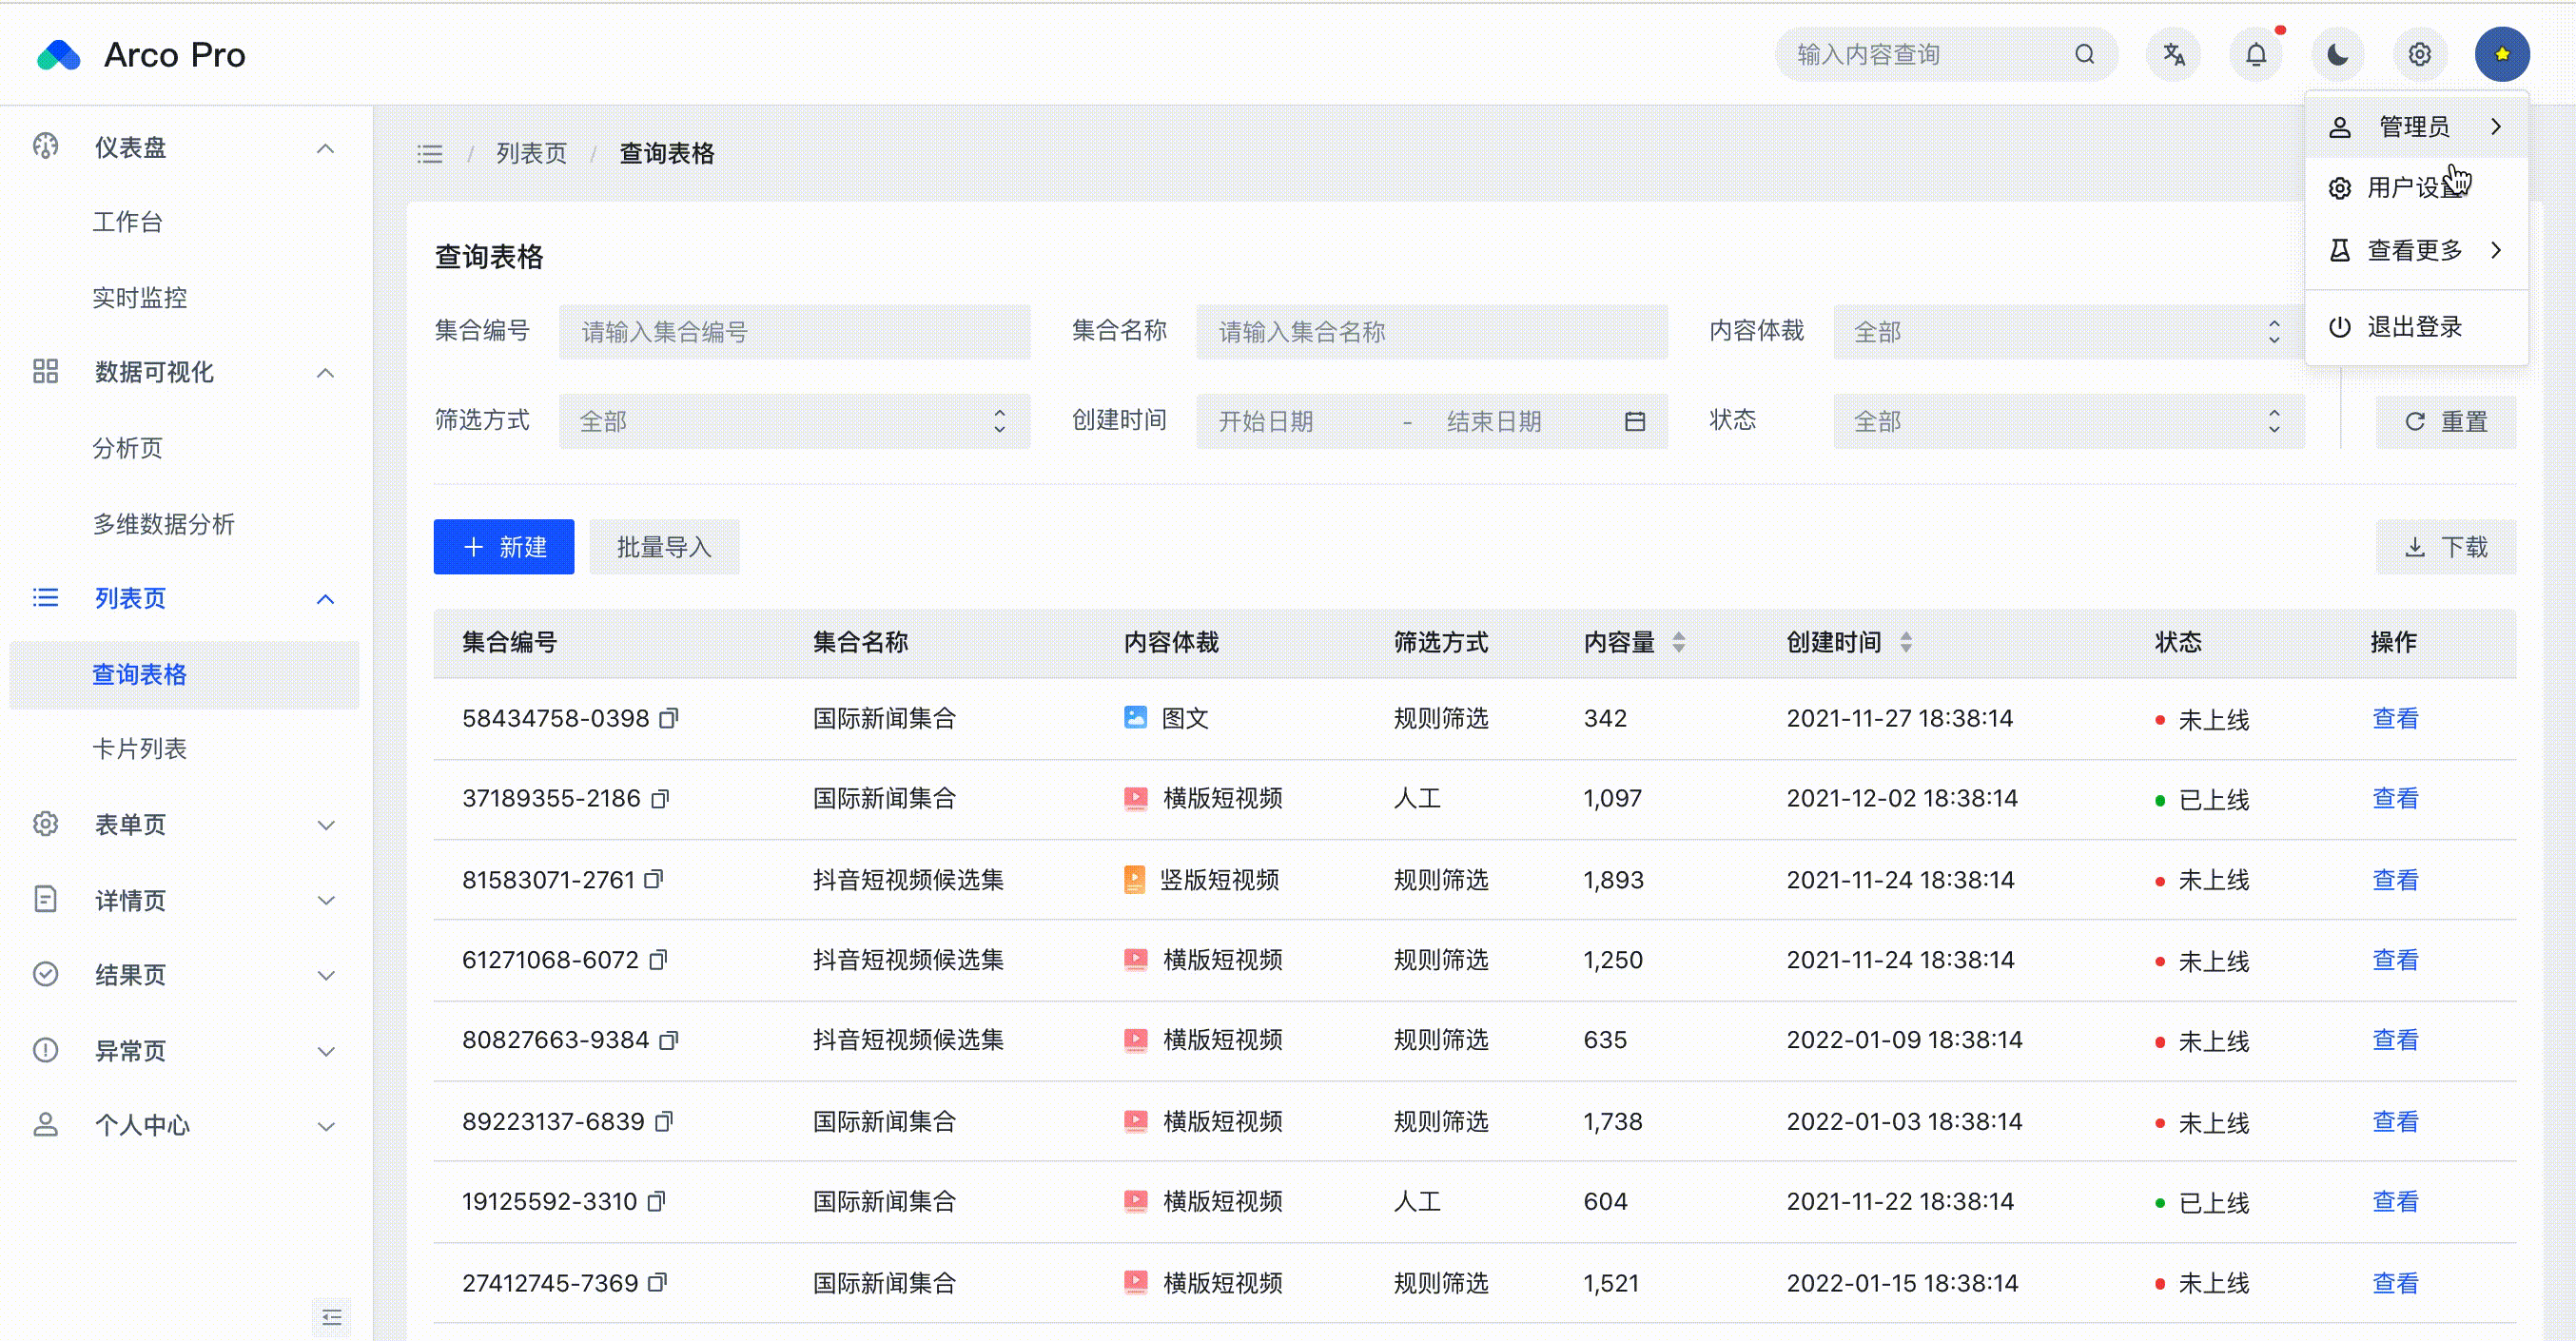Focus the 集合编号 input field

[x=793, y=331]
